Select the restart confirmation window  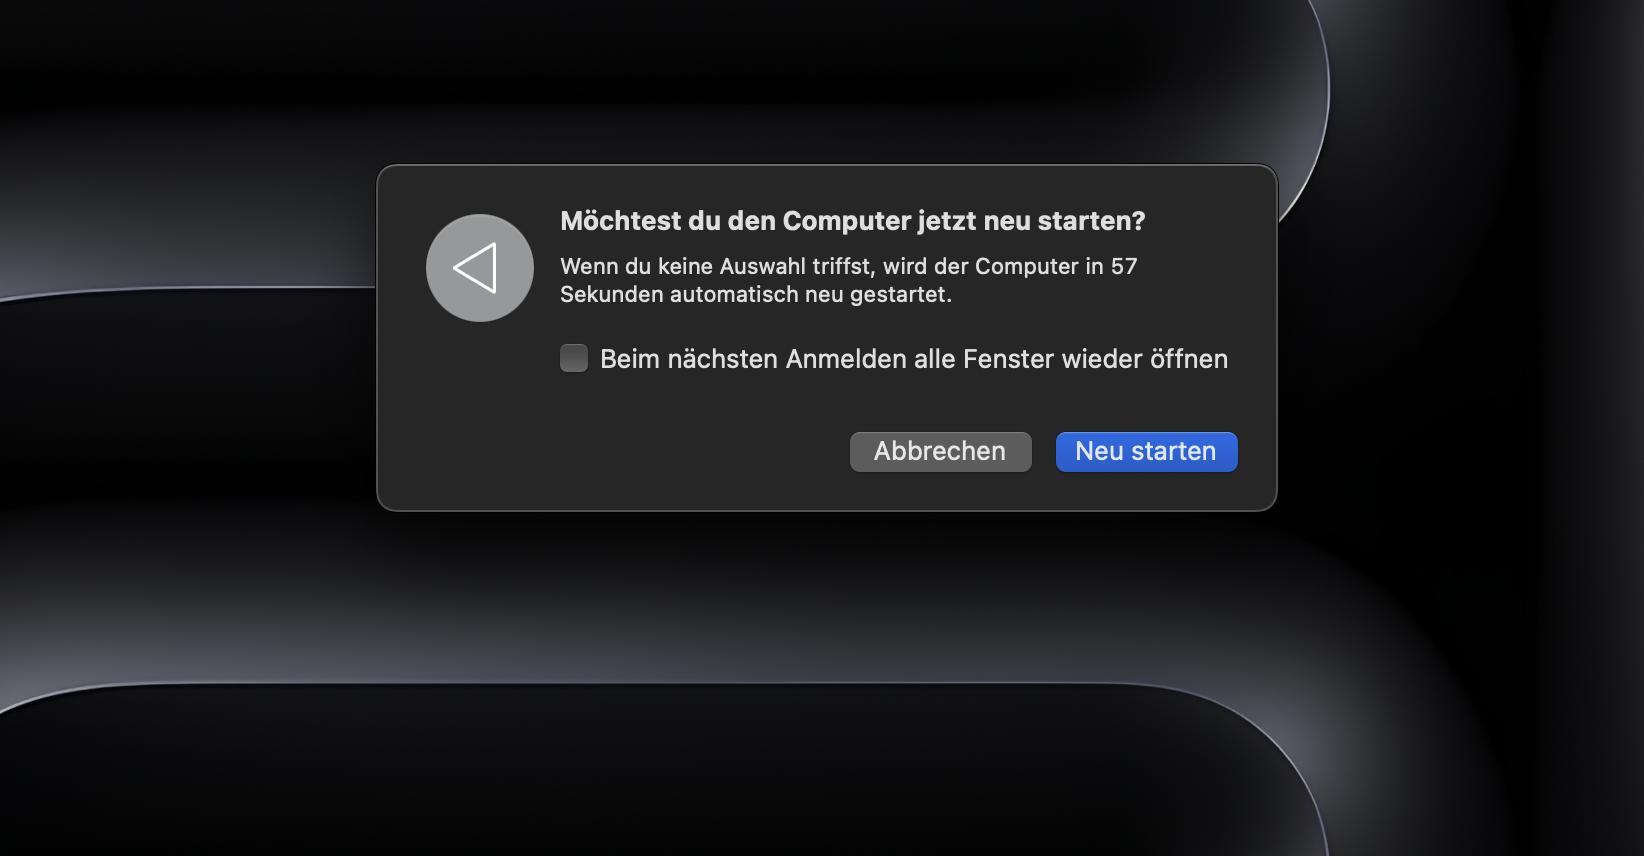[x=827, y=335]
